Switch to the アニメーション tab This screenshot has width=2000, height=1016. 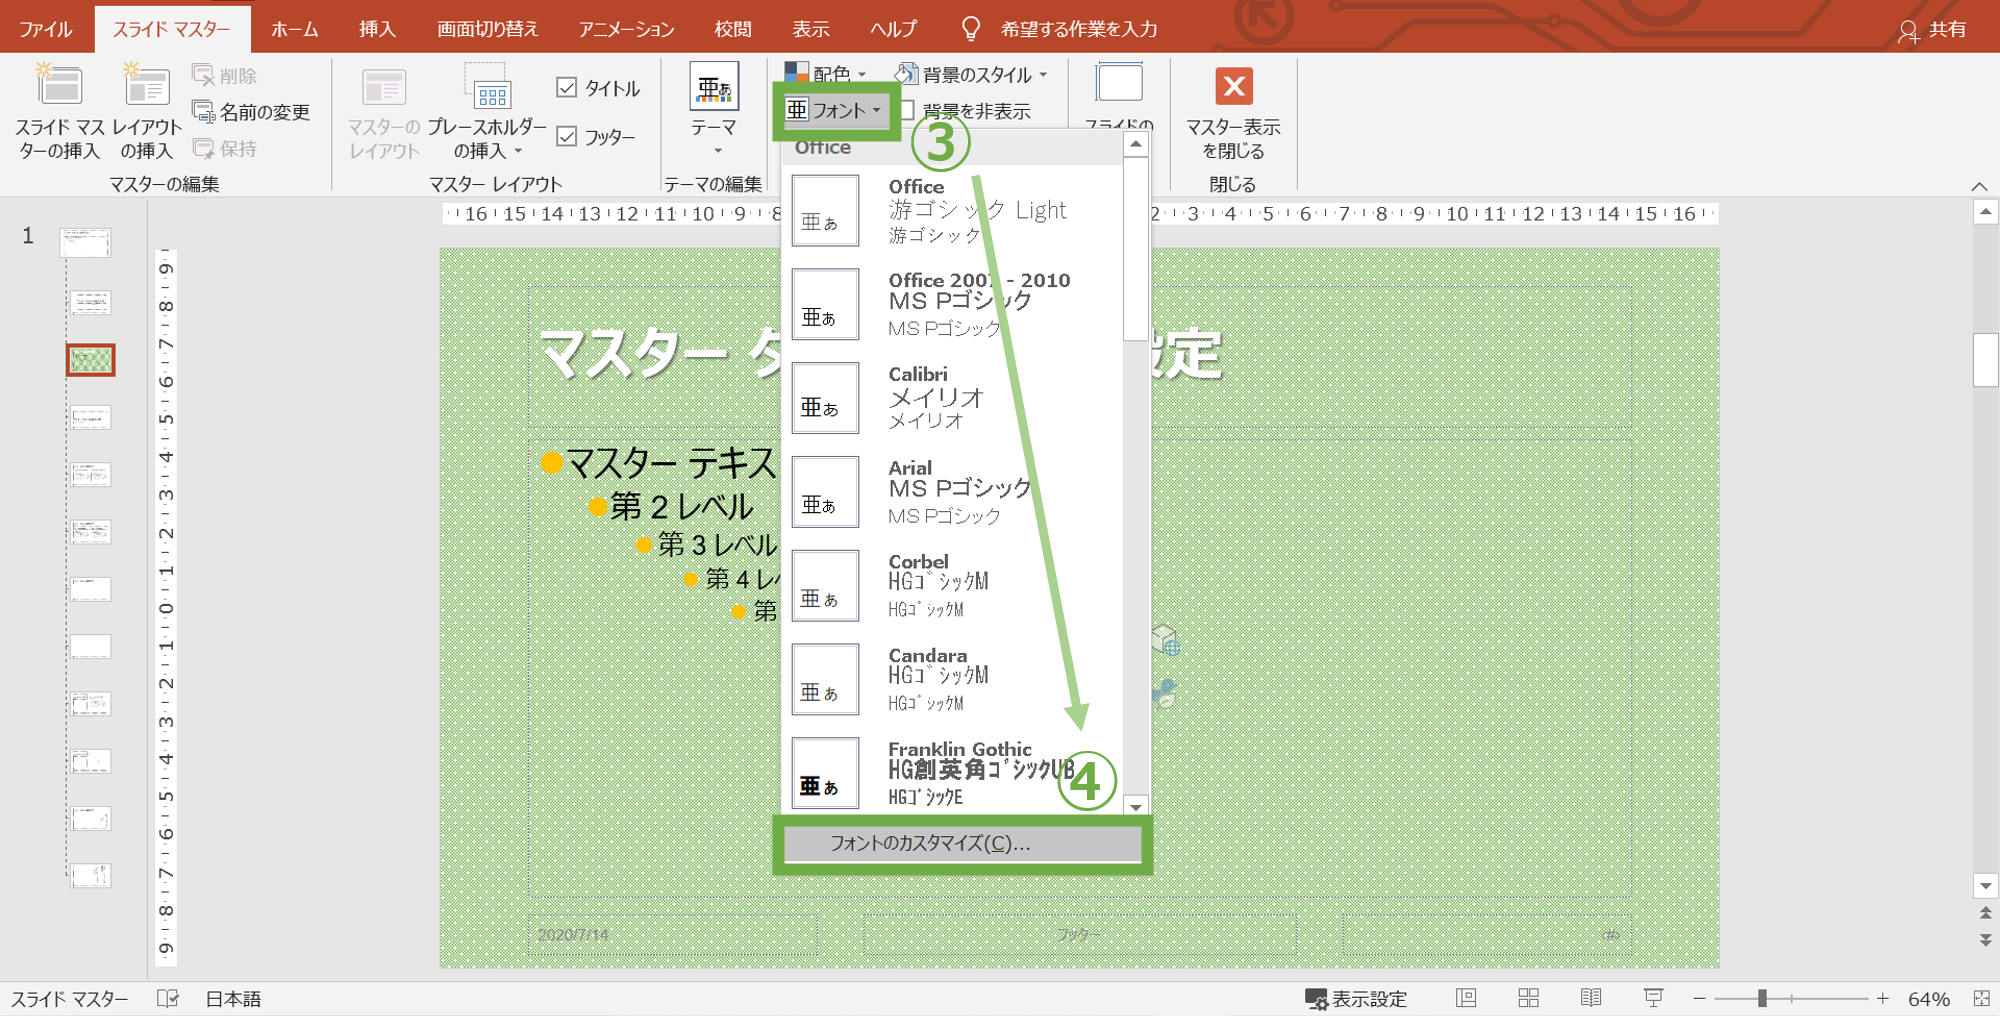click(626, 30)
